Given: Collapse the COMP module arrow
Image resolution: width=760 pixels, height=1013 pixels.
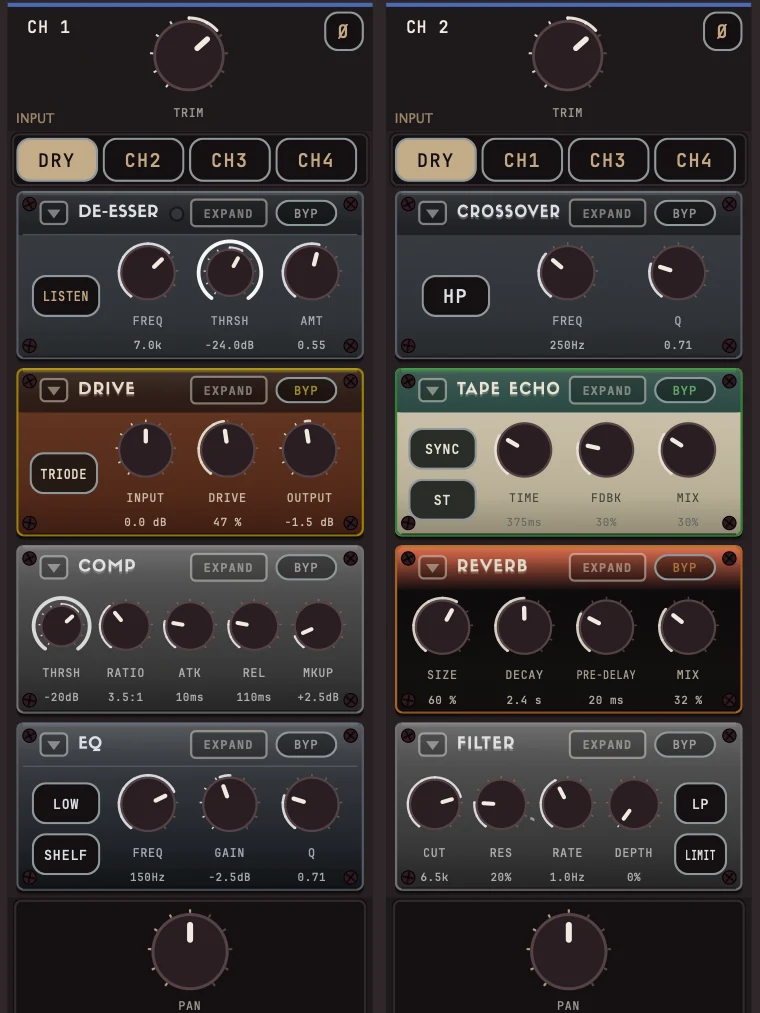Looking at the screenshot, I should 54,567.
